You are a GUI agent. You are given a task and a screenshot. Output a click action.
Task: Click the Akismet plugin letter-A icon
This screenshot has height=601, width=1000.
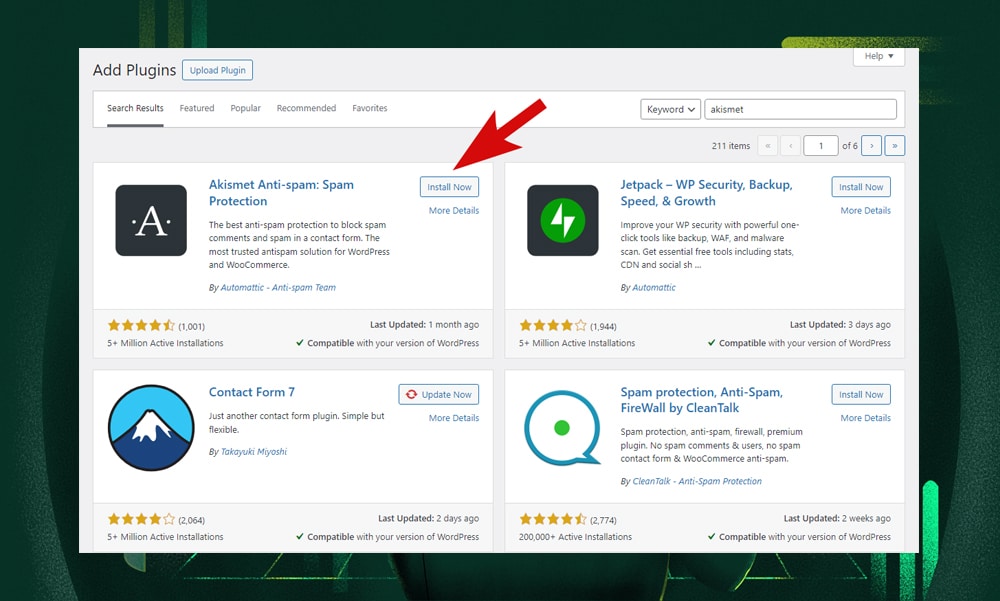click(x=151, y=221)
